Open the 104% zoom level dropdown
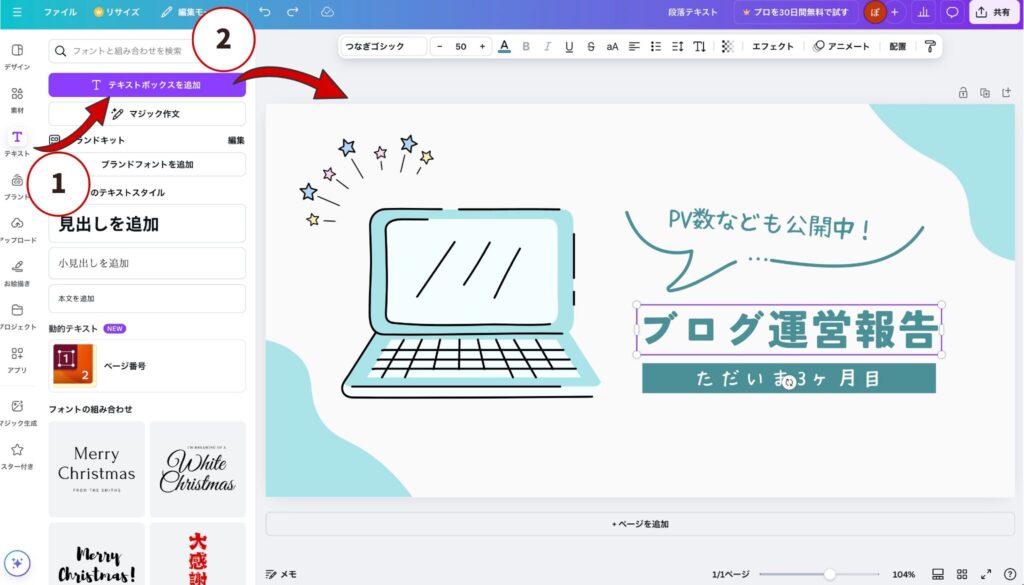This screenshot has height=585, width=1024. (x=903, y=575)
